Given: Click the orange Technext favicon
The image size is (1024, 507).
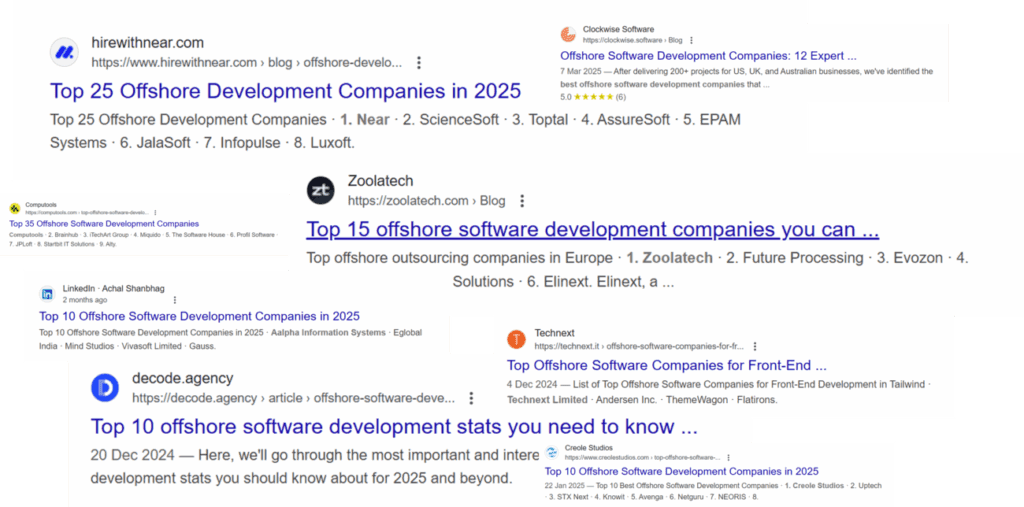Looking at the screenshot, I should coord(516,339).
